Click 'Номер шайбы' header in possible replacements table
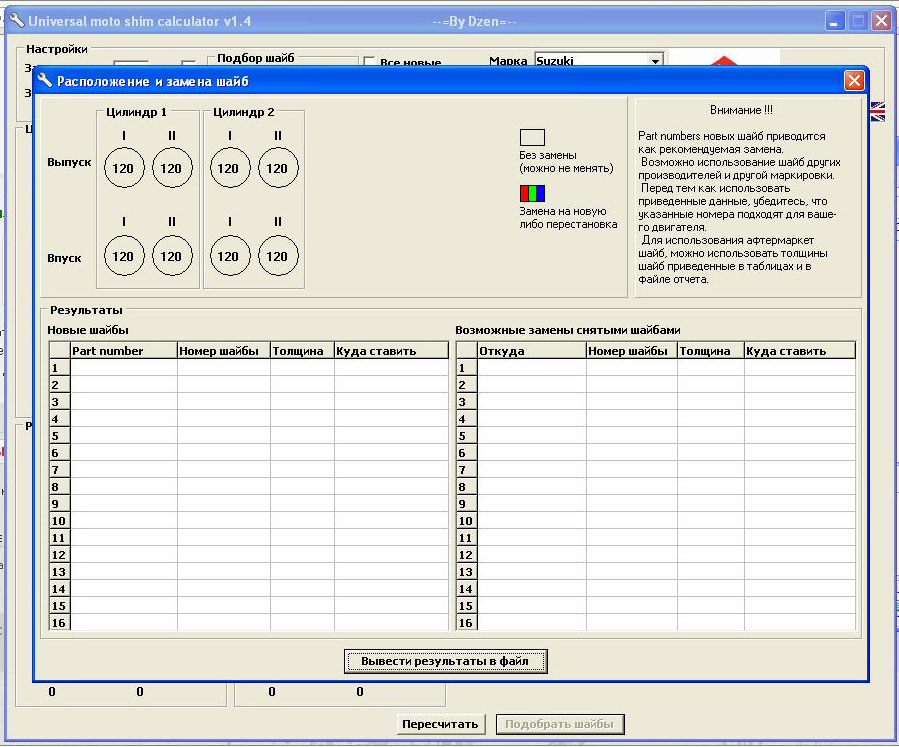Viewport: 899px width, 747px height. click(631, 350)
